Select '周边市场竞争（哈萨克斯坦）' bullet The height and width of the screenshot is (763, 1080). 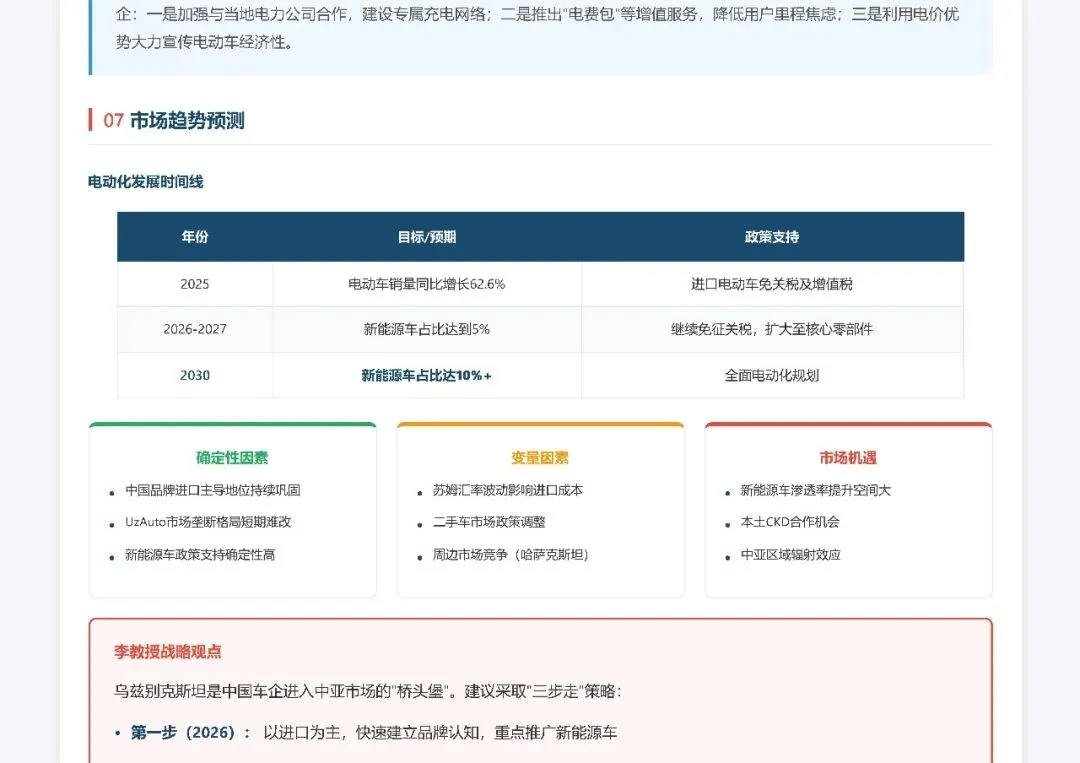[511, 555]
